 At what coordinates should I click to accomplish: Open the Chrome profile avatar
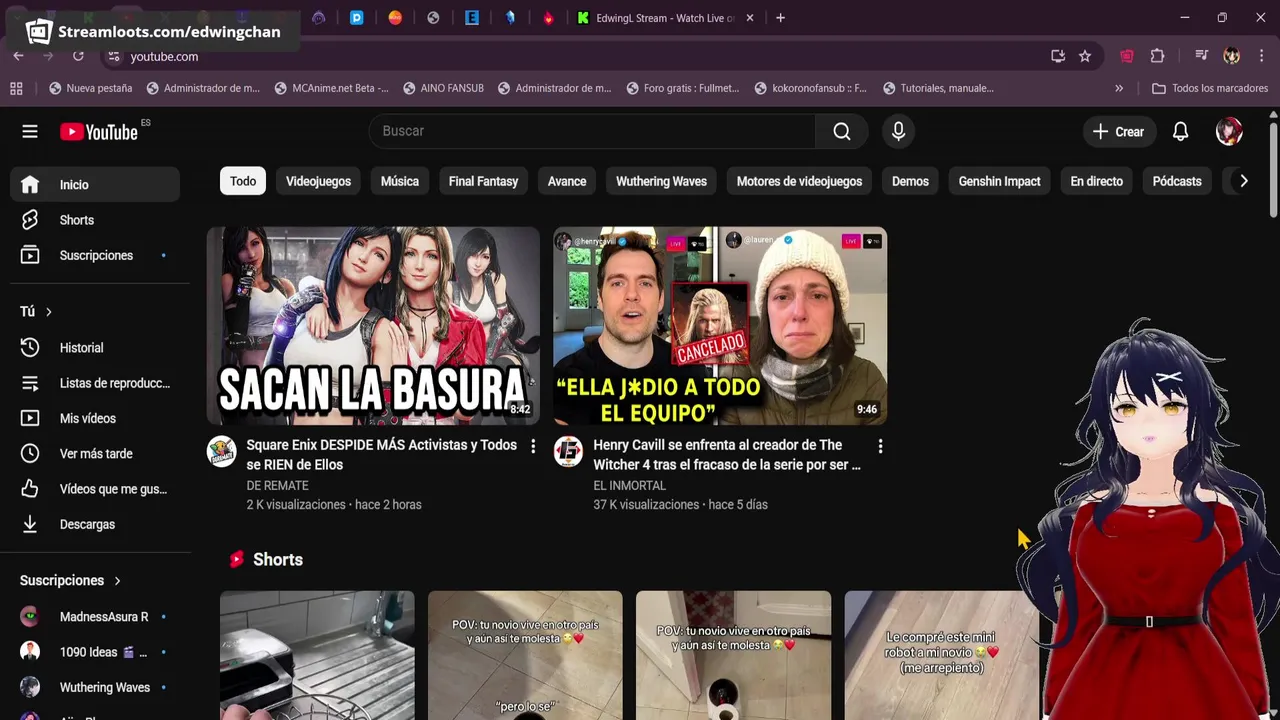pos(1232,56)
